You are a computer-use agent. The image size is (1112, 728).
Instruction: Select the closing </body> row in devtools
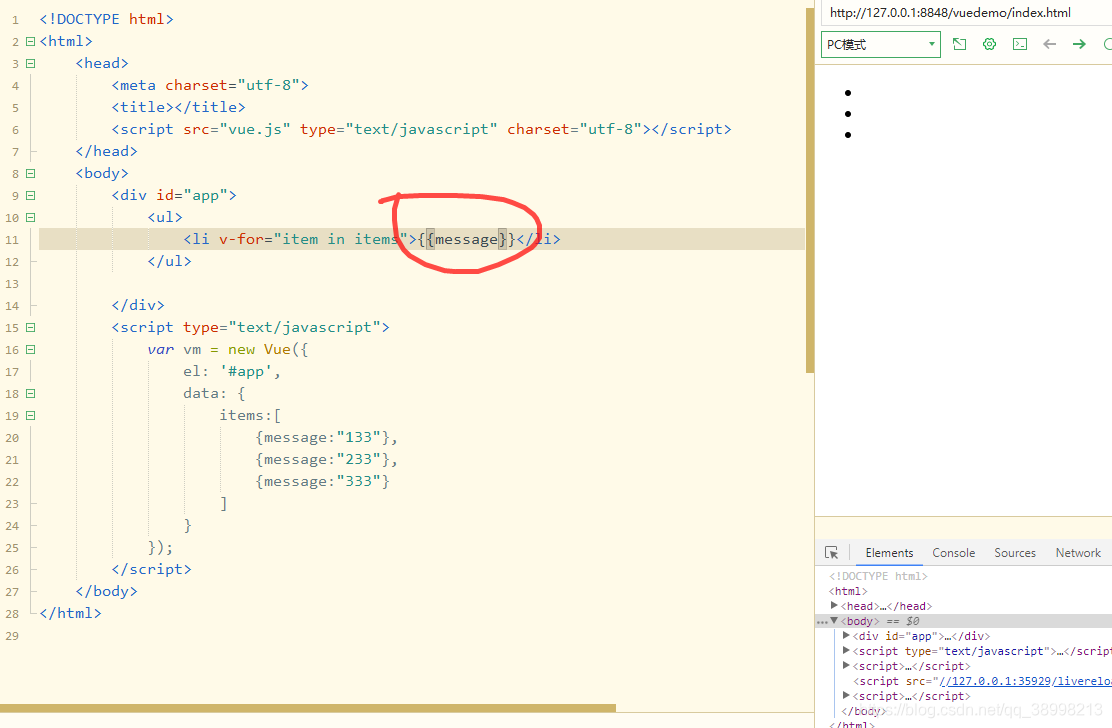[863, 711]
